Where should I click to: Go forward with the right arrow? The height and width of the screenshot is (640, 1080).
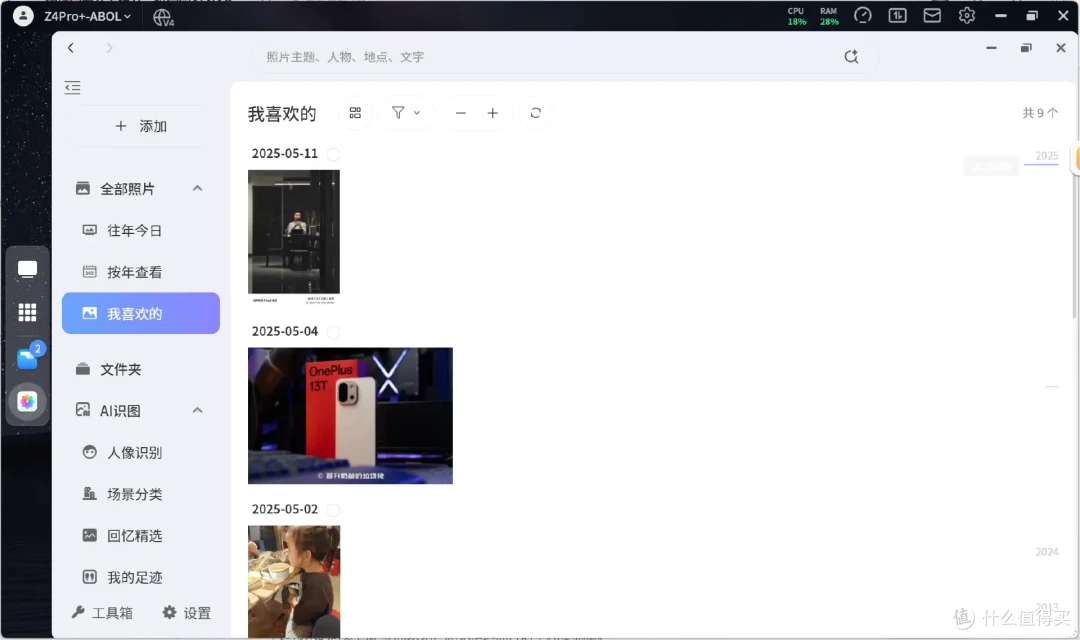pyautogui.click(x=109, y=48)
